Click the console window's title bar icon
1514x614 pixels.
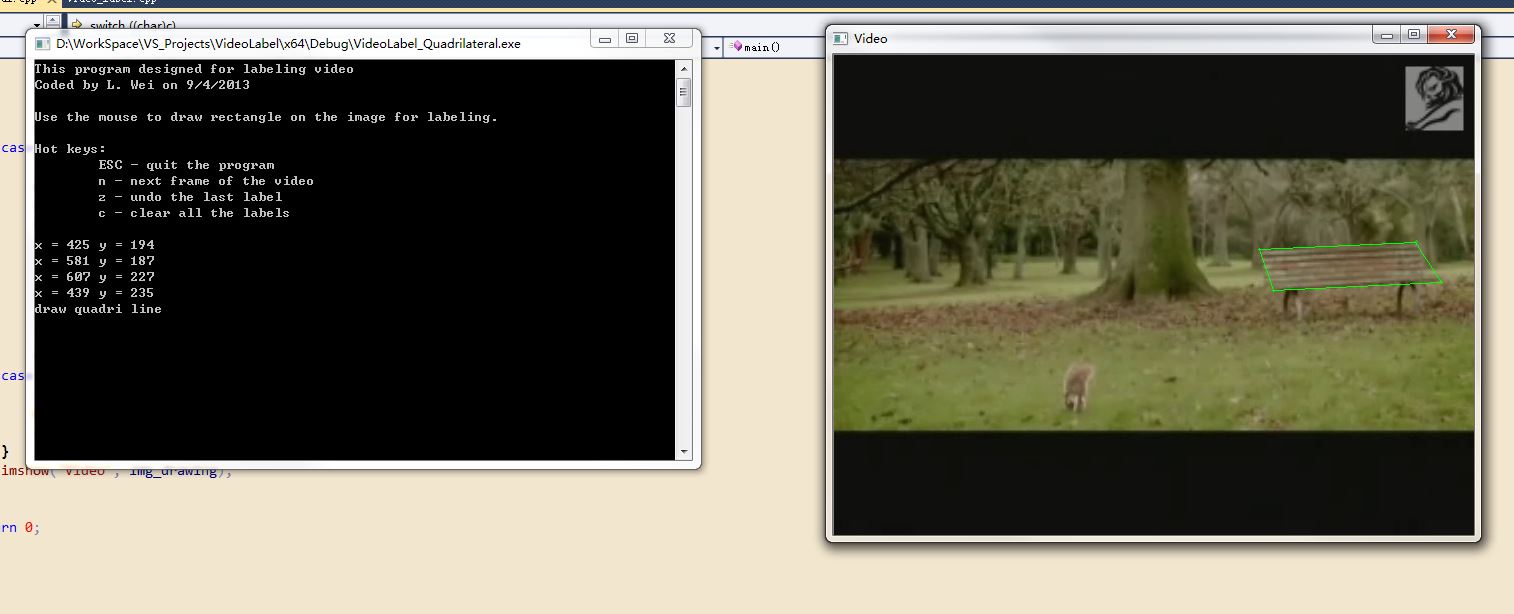(x=43, y=44)
